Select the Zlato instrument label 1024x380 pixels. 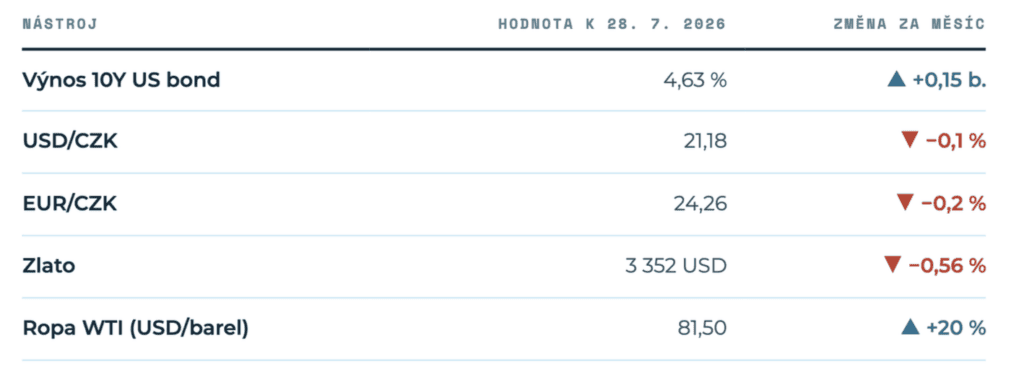(x=49, y=266)
